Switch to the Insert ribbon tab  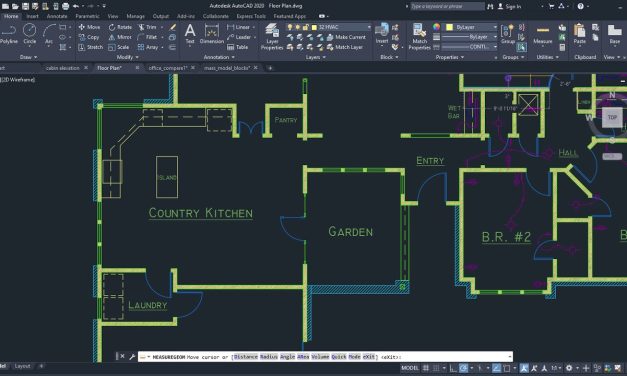32,16
